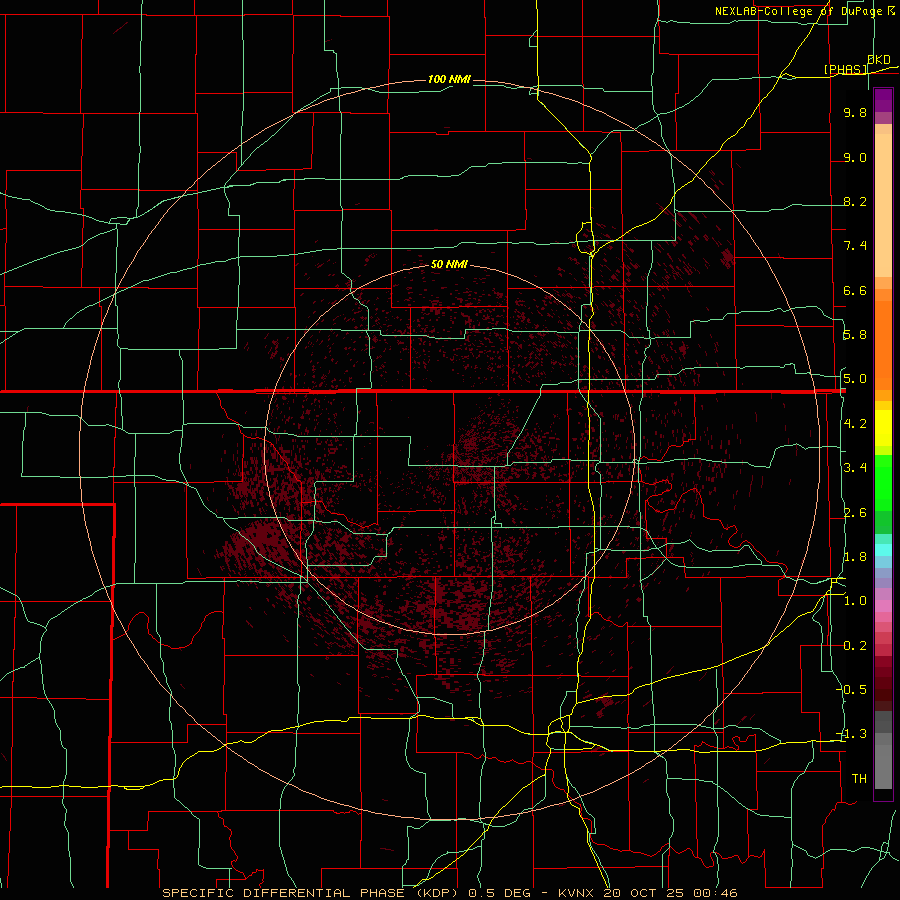The image size is (900, 900).
Task: Click the 7.4 value on the color scale
Action: click(855, 246)
